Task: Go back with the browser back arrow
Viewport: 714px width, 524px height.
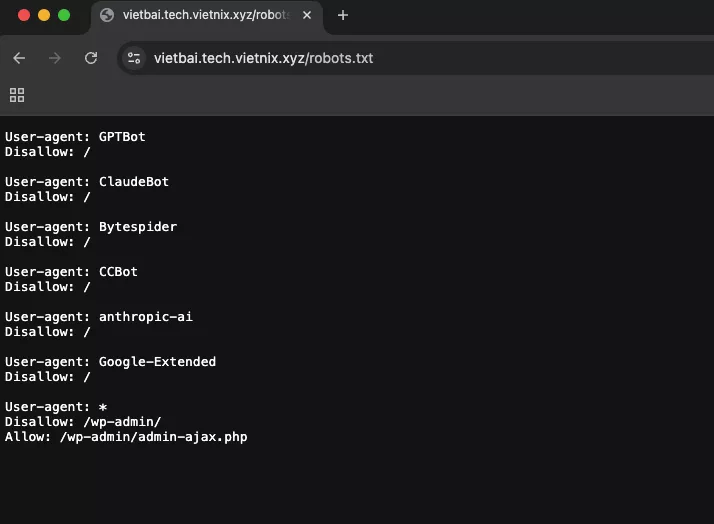Action: (x=19, y=58)
